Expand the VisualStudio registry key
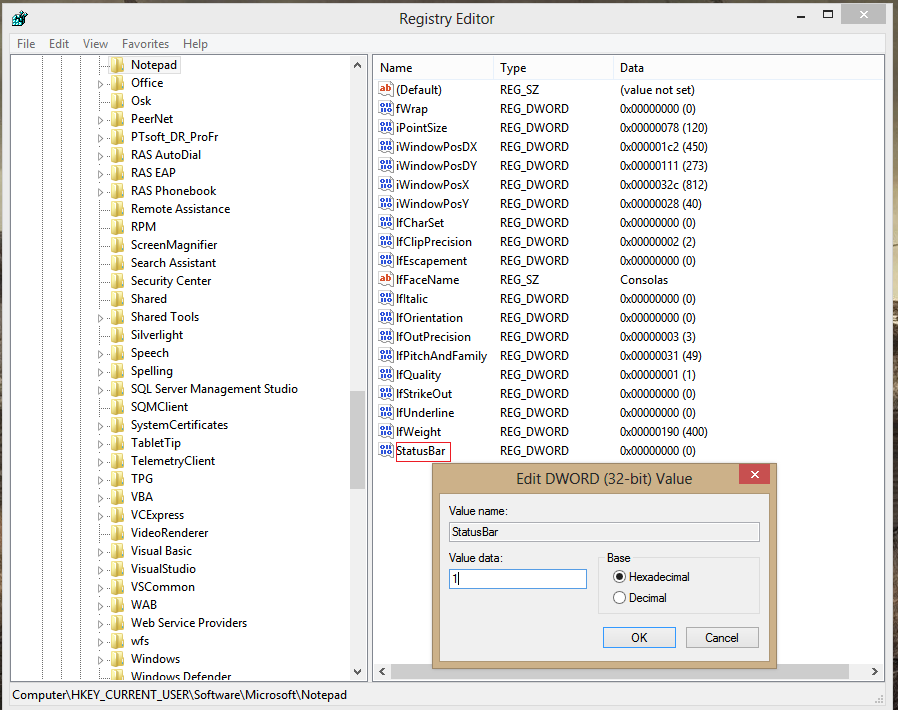 (x=100, y=570)
